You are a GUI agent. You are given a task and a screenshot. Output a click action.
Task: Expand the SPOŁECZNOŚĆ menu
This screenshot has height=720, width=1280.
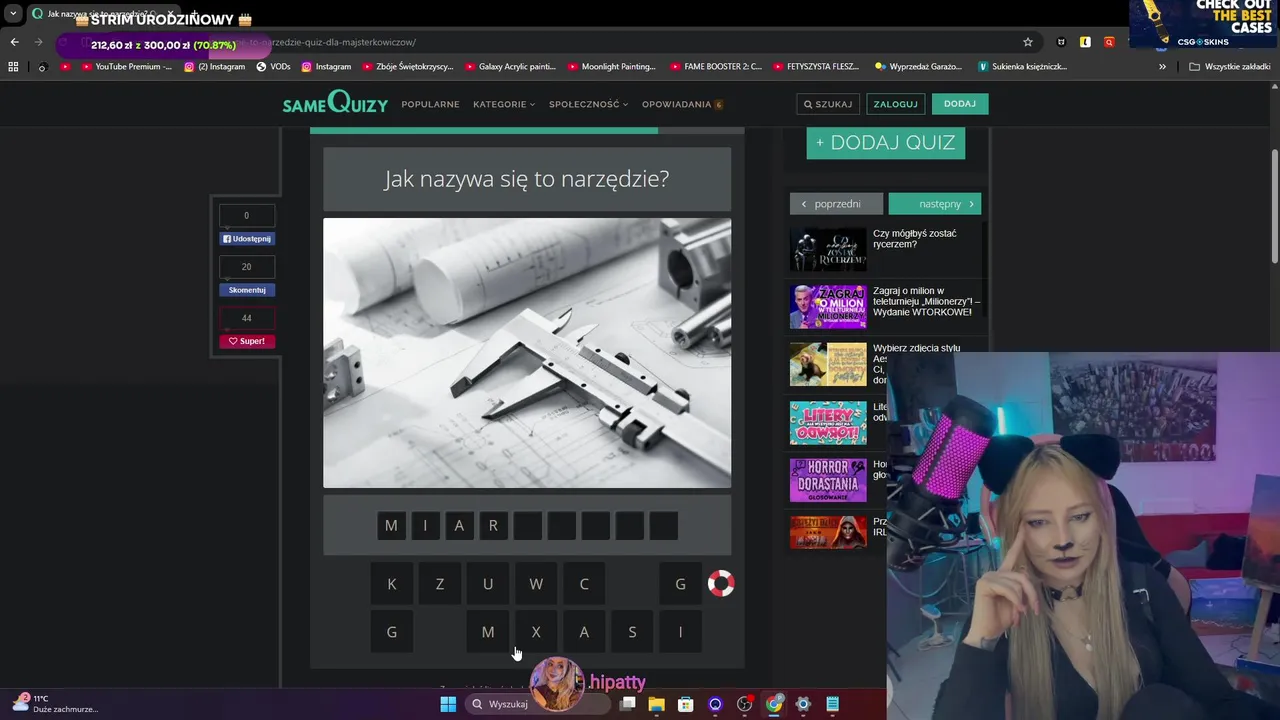tap(589, 104)
